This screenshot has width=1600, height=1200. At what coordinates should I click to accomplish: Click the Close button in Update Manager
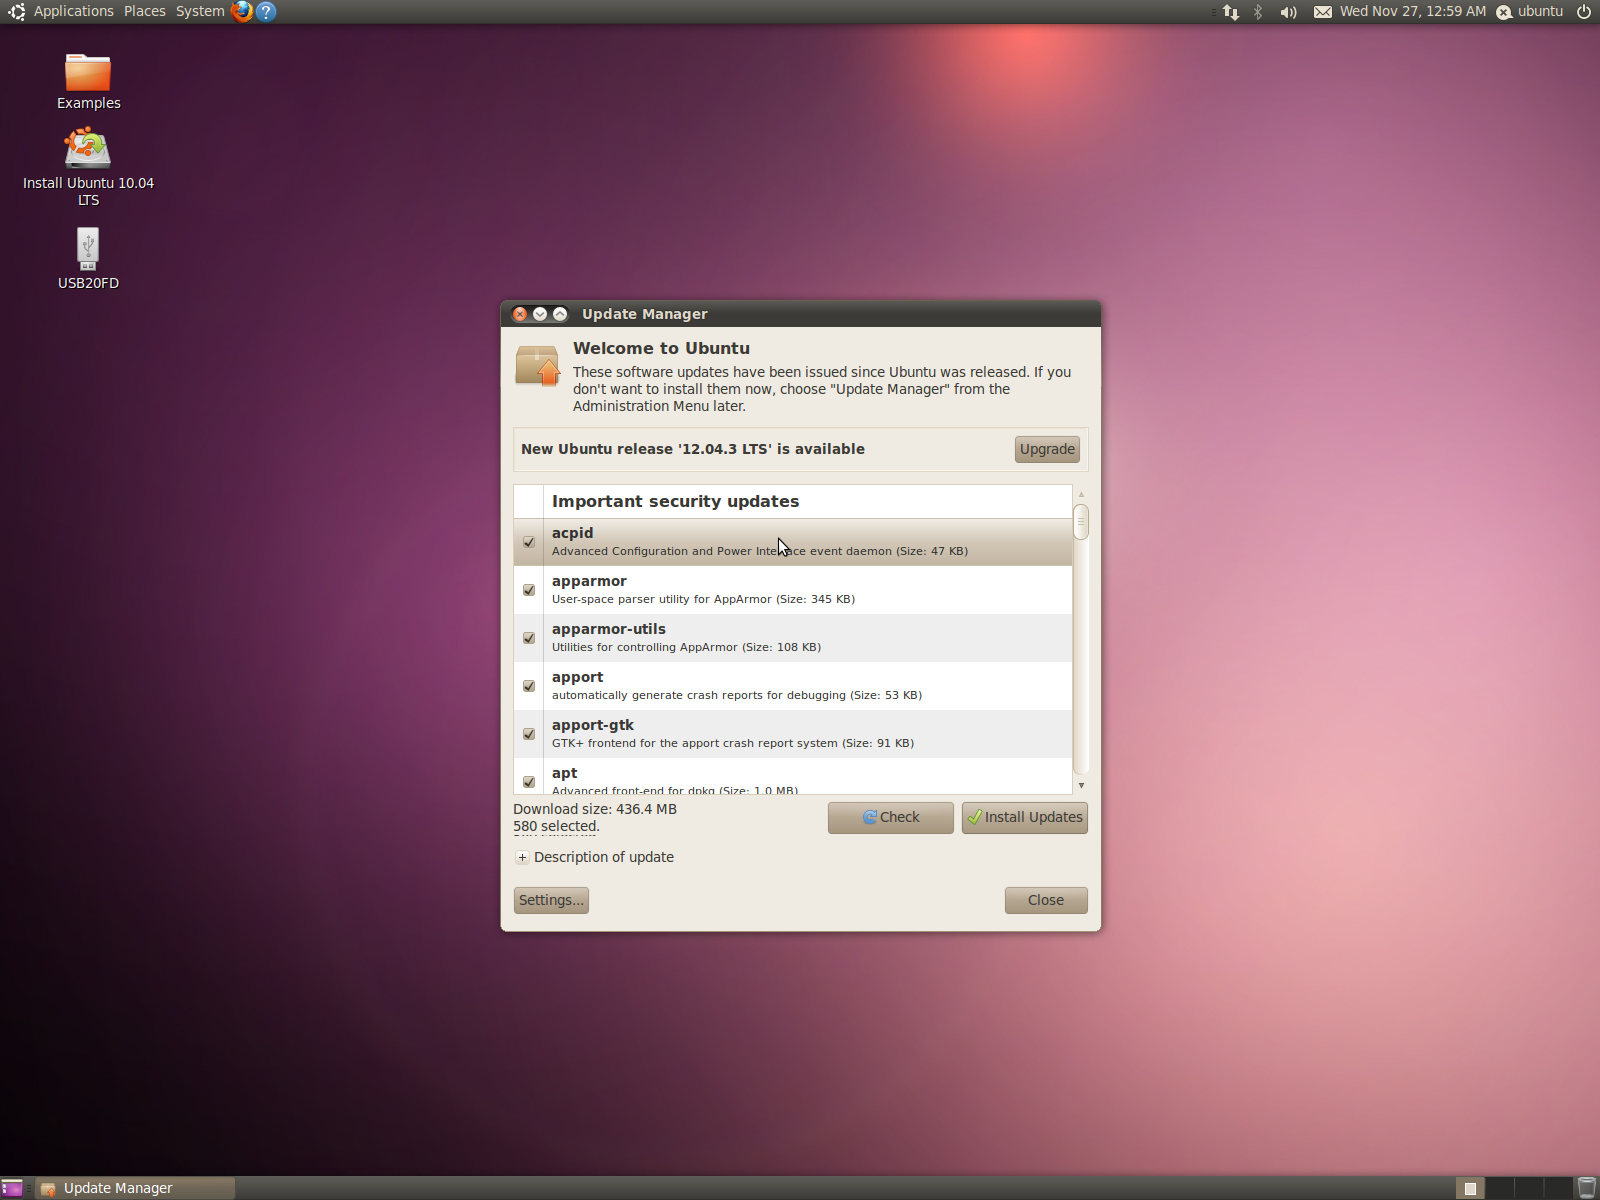(1046, 900)
